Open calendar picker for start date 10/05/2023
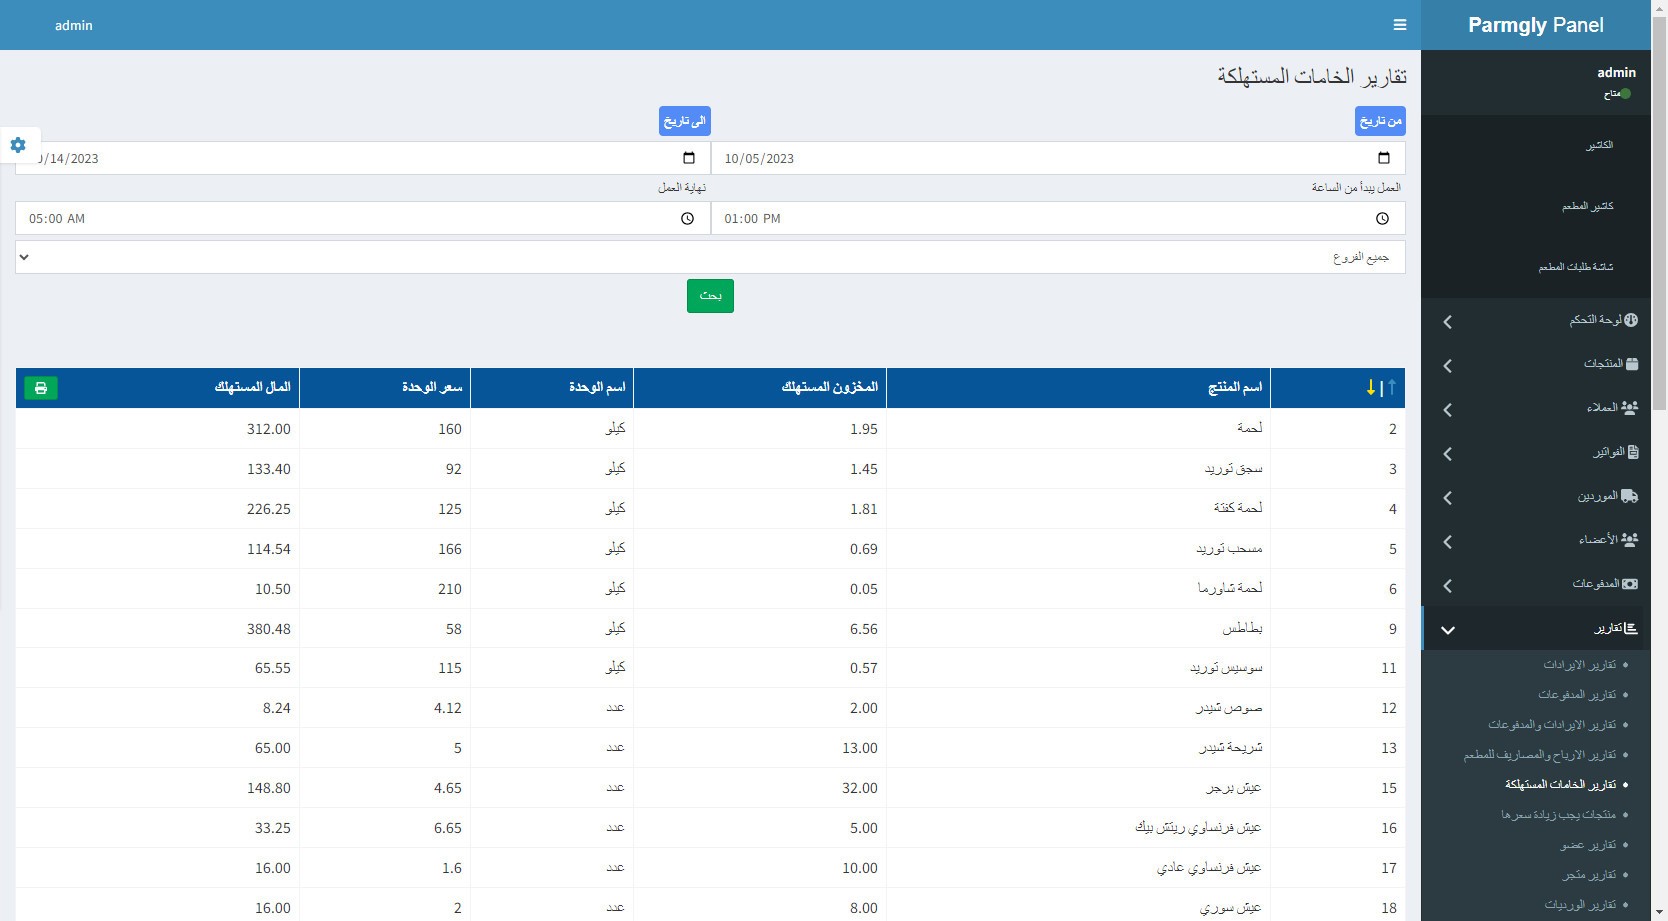 click(1383, 158)
